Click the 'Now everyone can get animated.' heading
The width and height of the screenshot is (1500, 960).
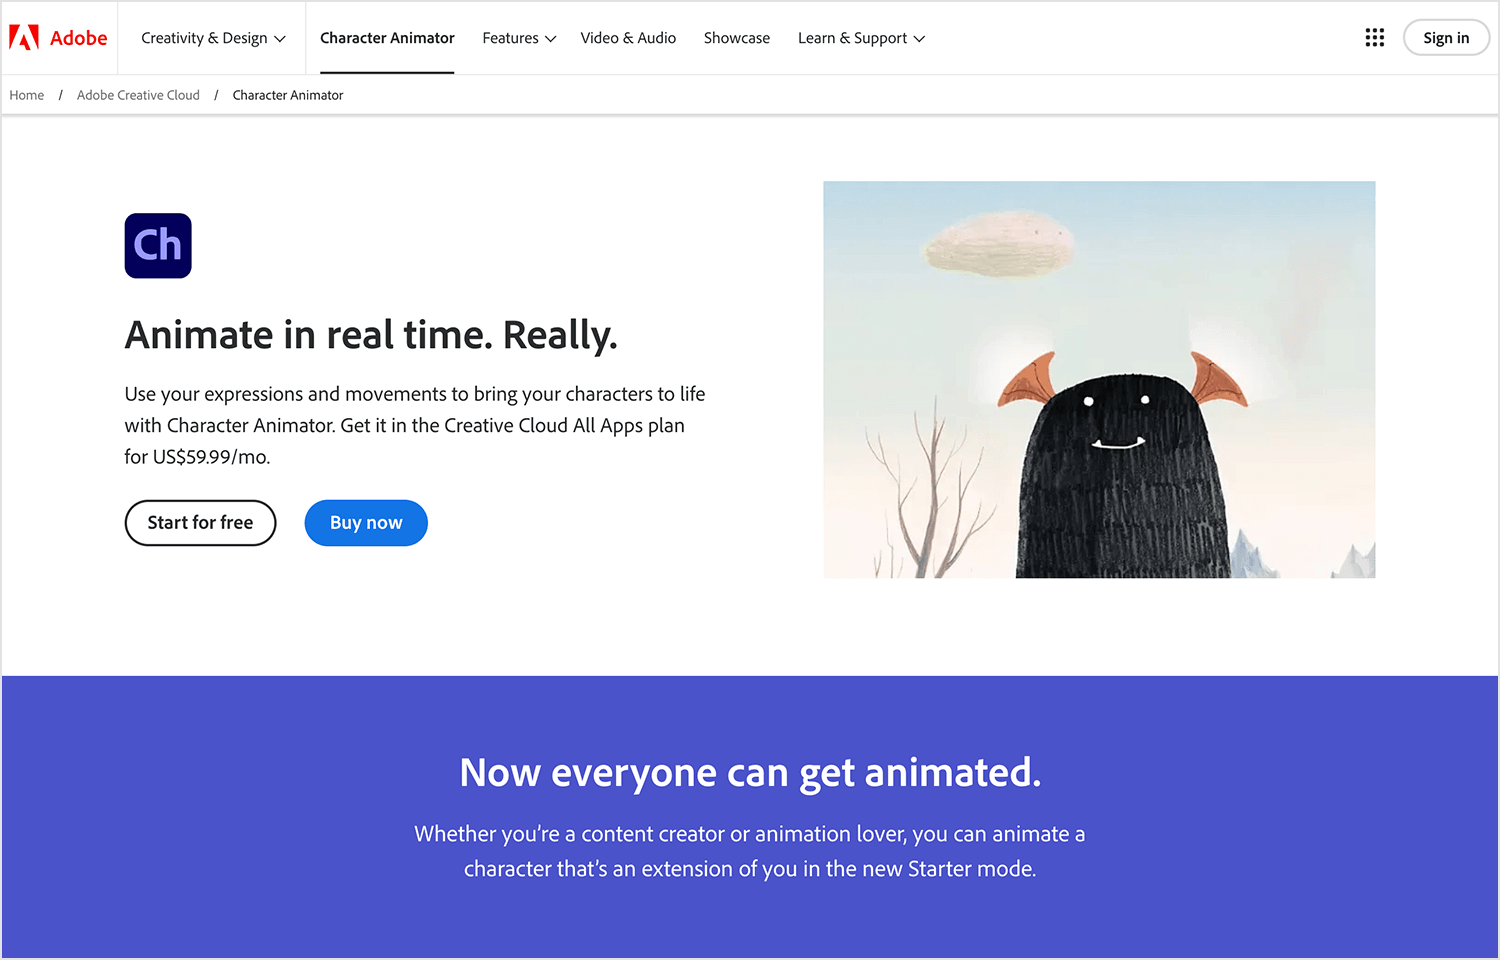(x=750, y=773)
